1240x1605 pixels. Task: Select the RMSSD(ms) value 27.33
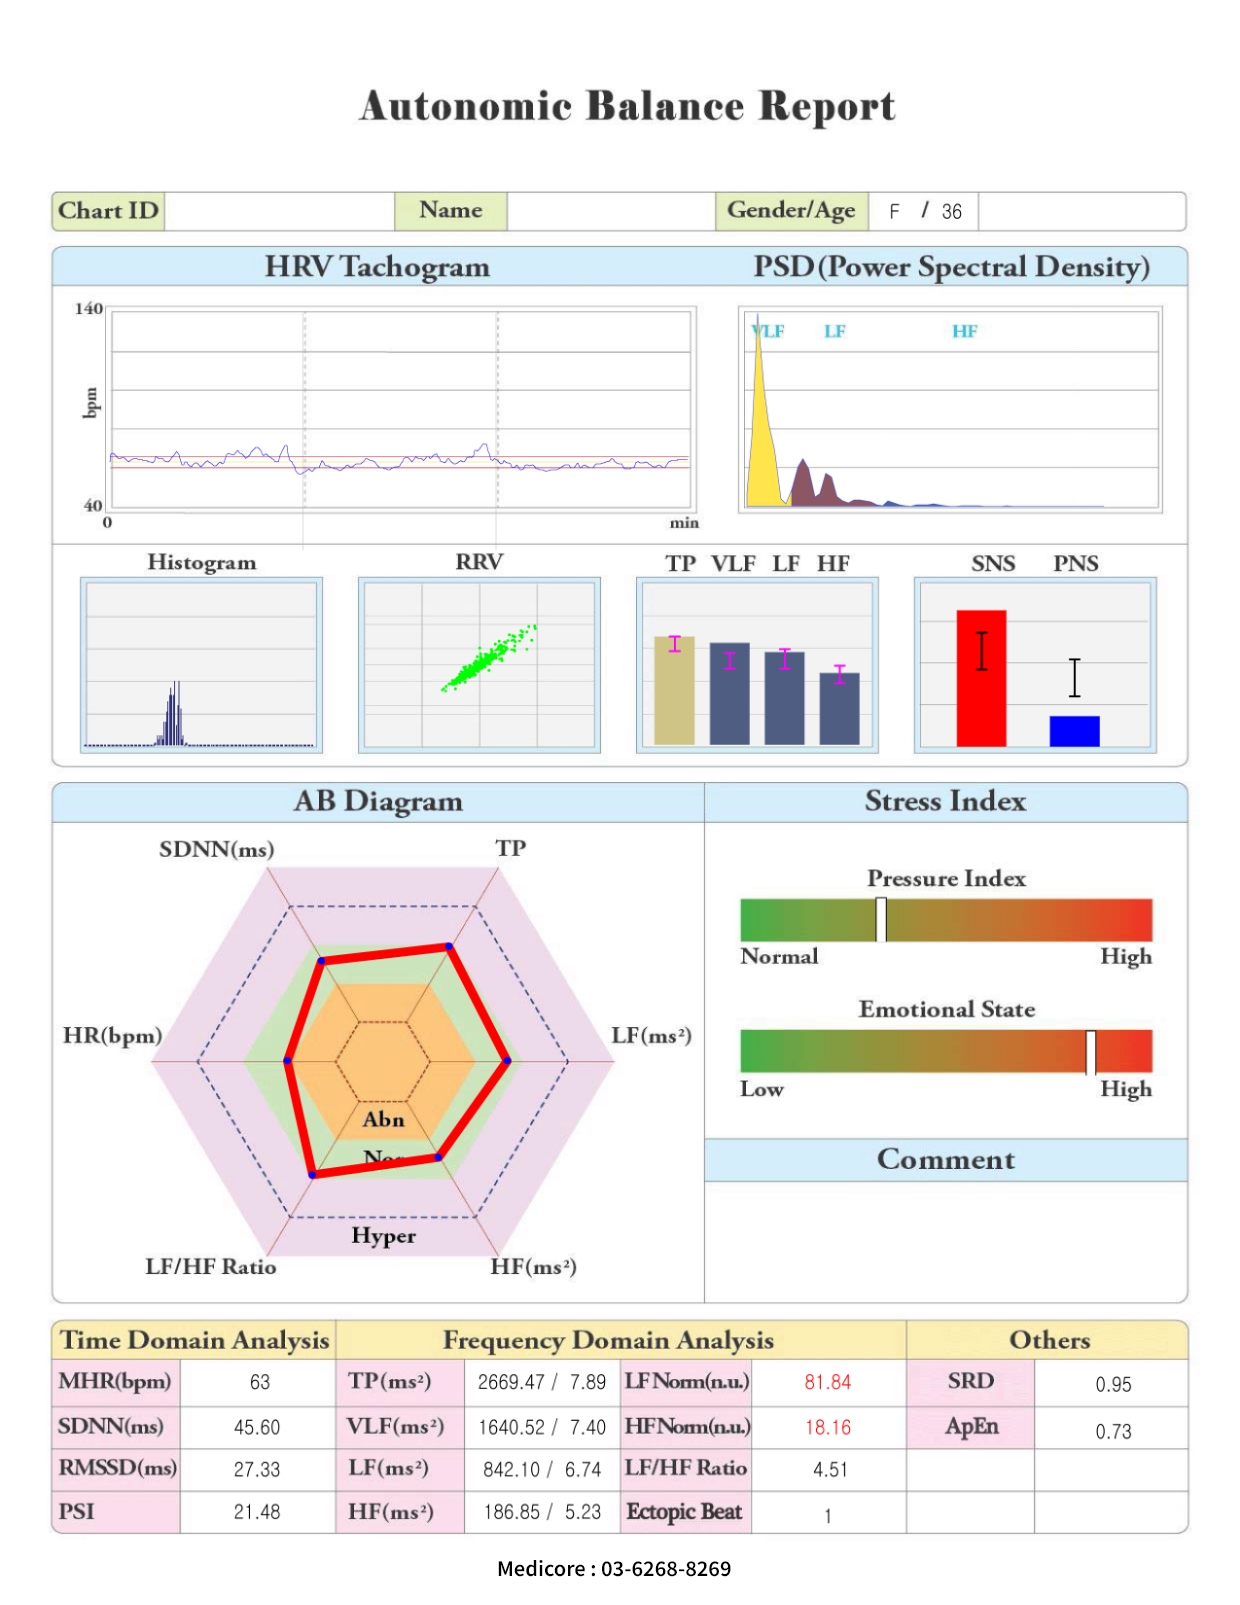(x=257, y=1469)
